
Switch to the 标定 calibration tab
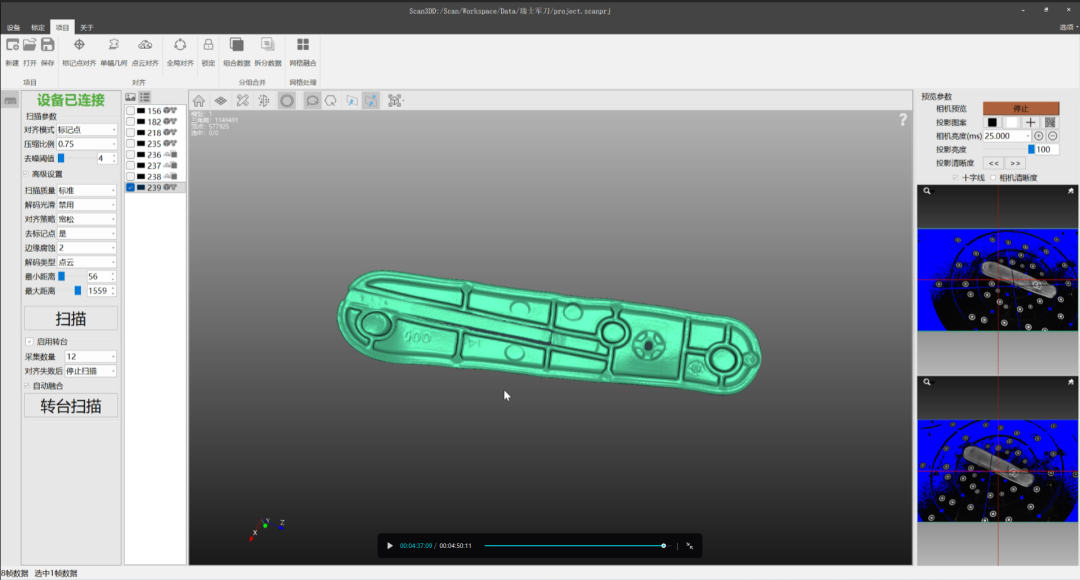click(x=36, y=27)
